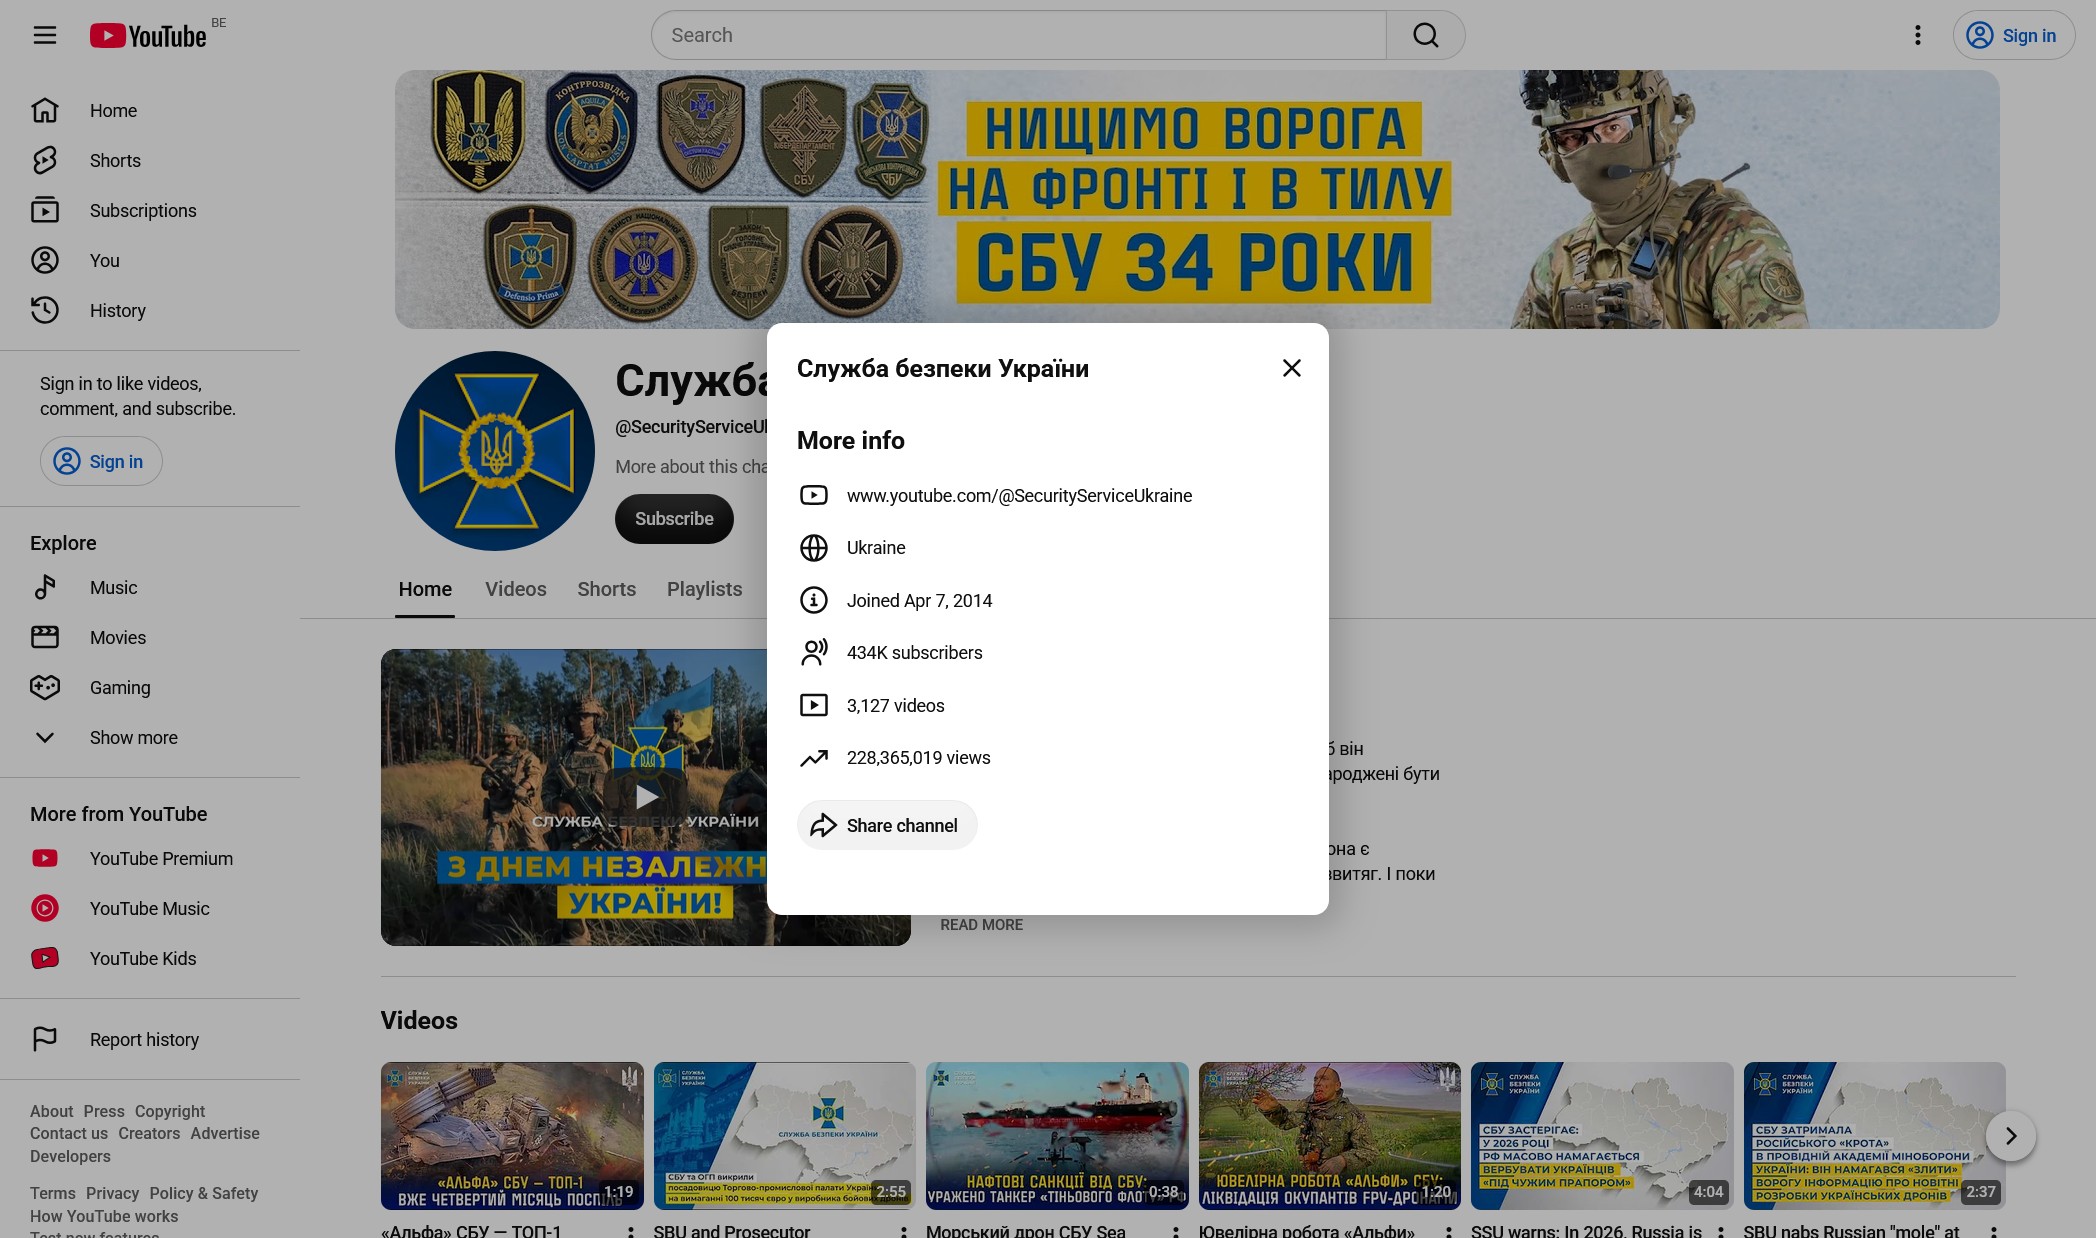Viewport: 2096px width, 1238px height.
Task: Subscribe to the channel
Action: click(x=674, y=519)
